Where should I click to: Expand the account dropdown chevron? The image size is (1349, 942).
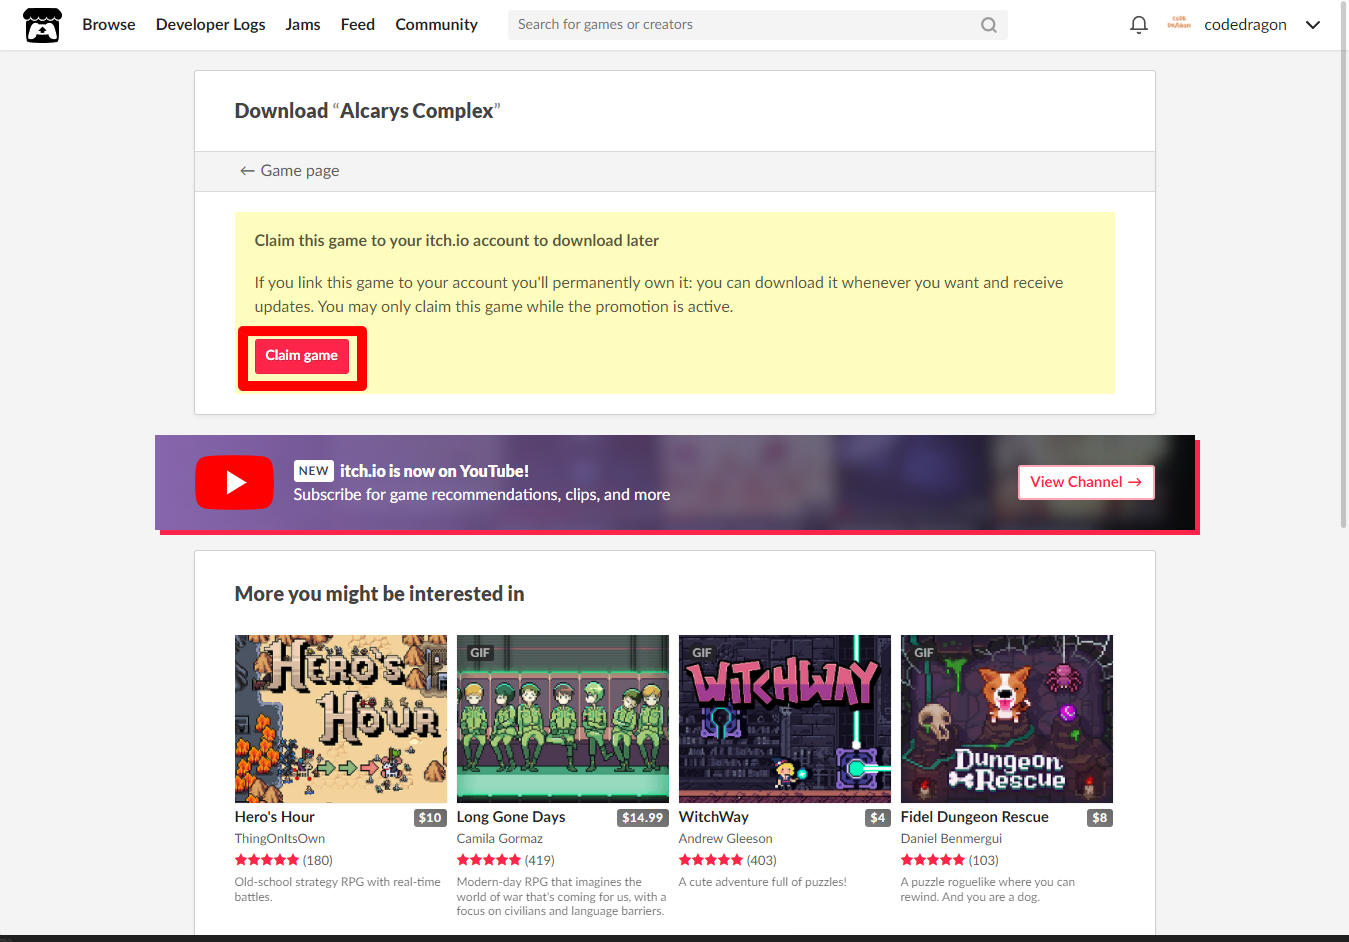pos(1313,25)
